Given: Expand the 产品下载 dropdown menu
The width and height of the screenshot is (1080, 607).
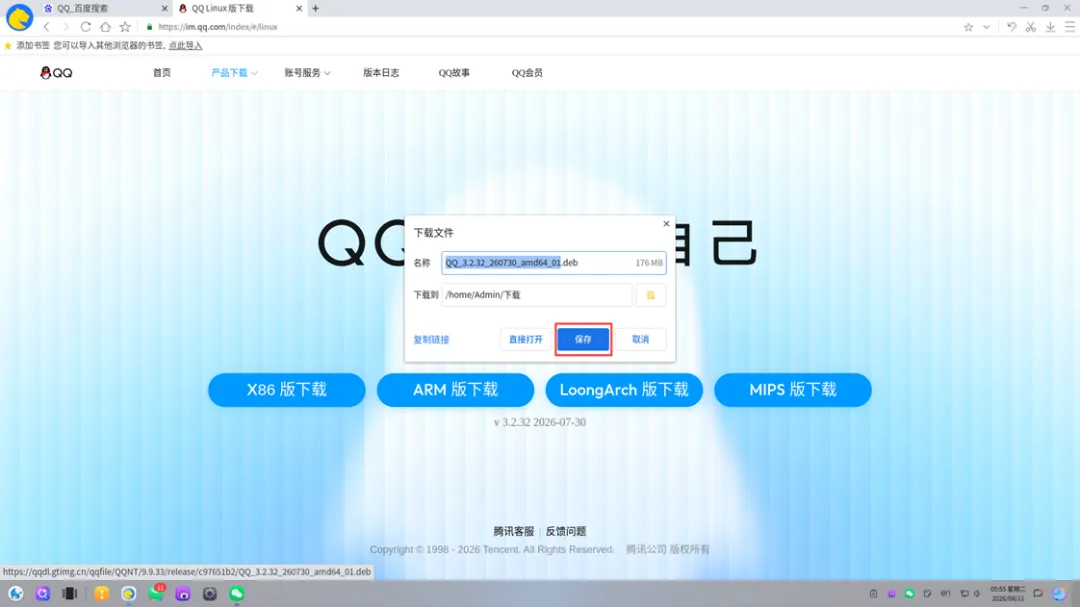Looking at the screenshot, I should [x=233, y=72].
